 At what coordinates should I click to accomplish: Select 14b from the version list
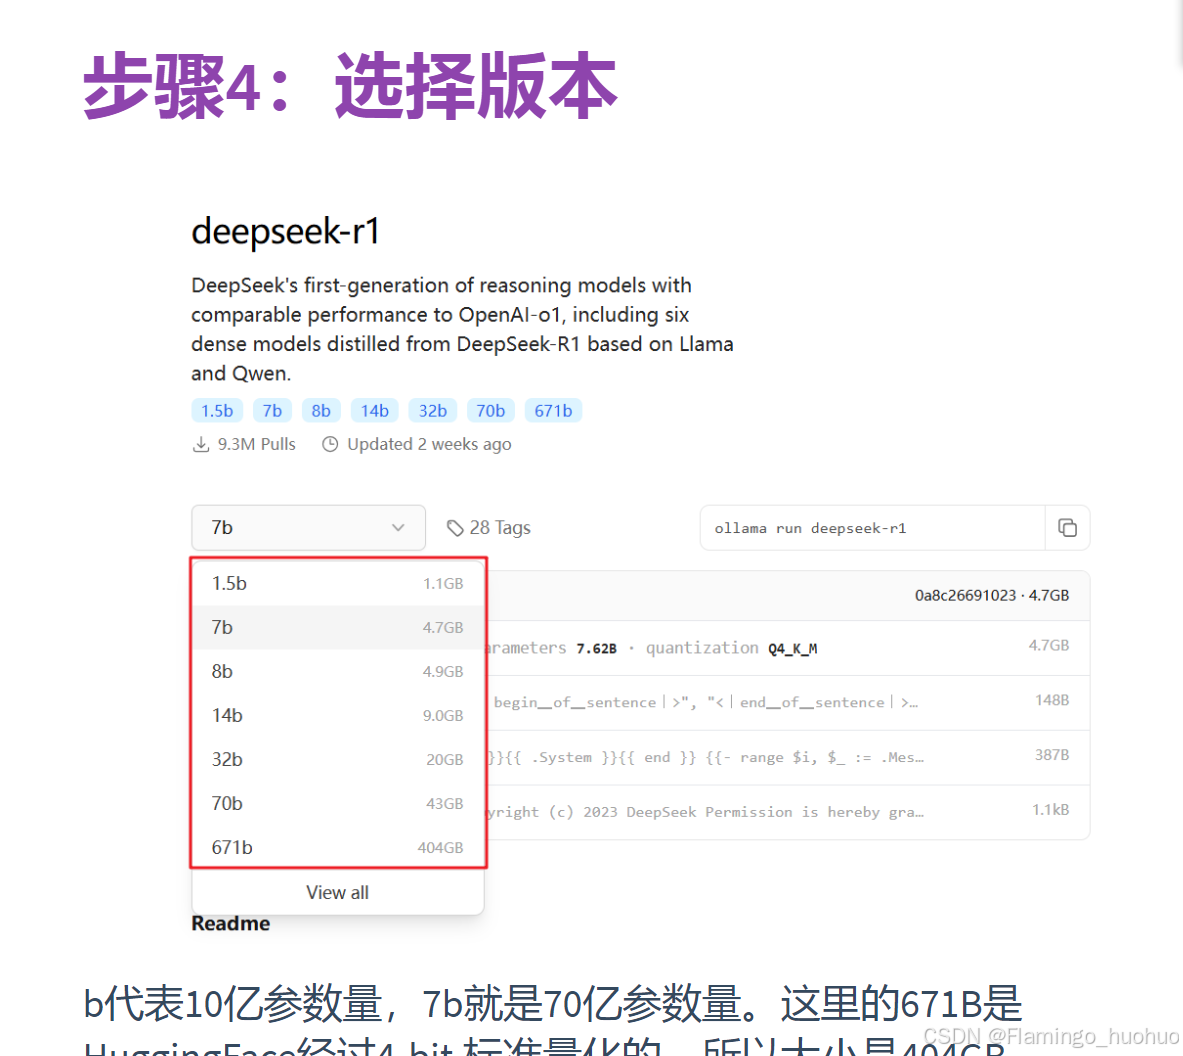pos(338,715)
